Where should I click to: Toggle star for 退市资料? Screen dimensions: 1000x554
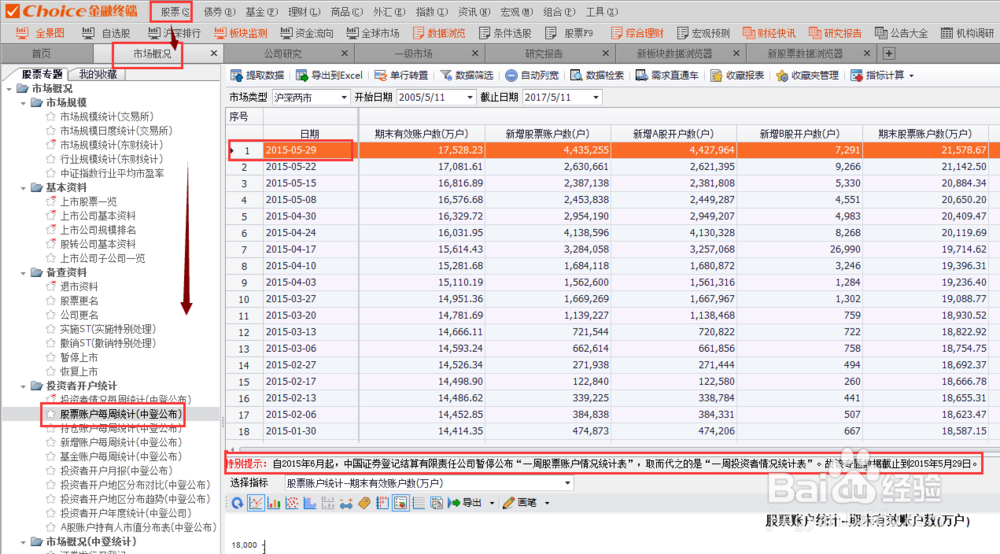pyautogui.click(x=51, y=286)
